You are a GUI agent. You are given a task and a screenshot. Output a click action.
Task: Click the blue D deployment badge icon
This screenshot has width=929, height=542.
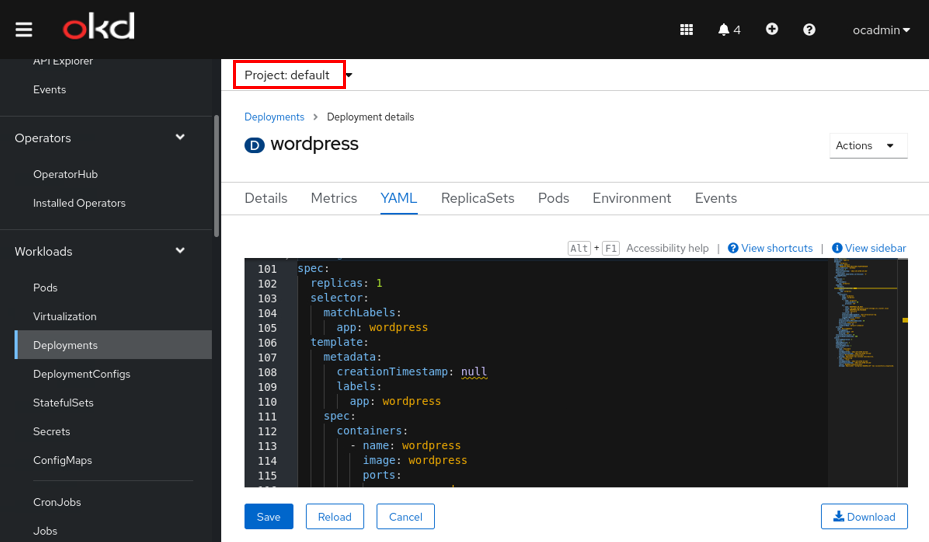[254, 145]
